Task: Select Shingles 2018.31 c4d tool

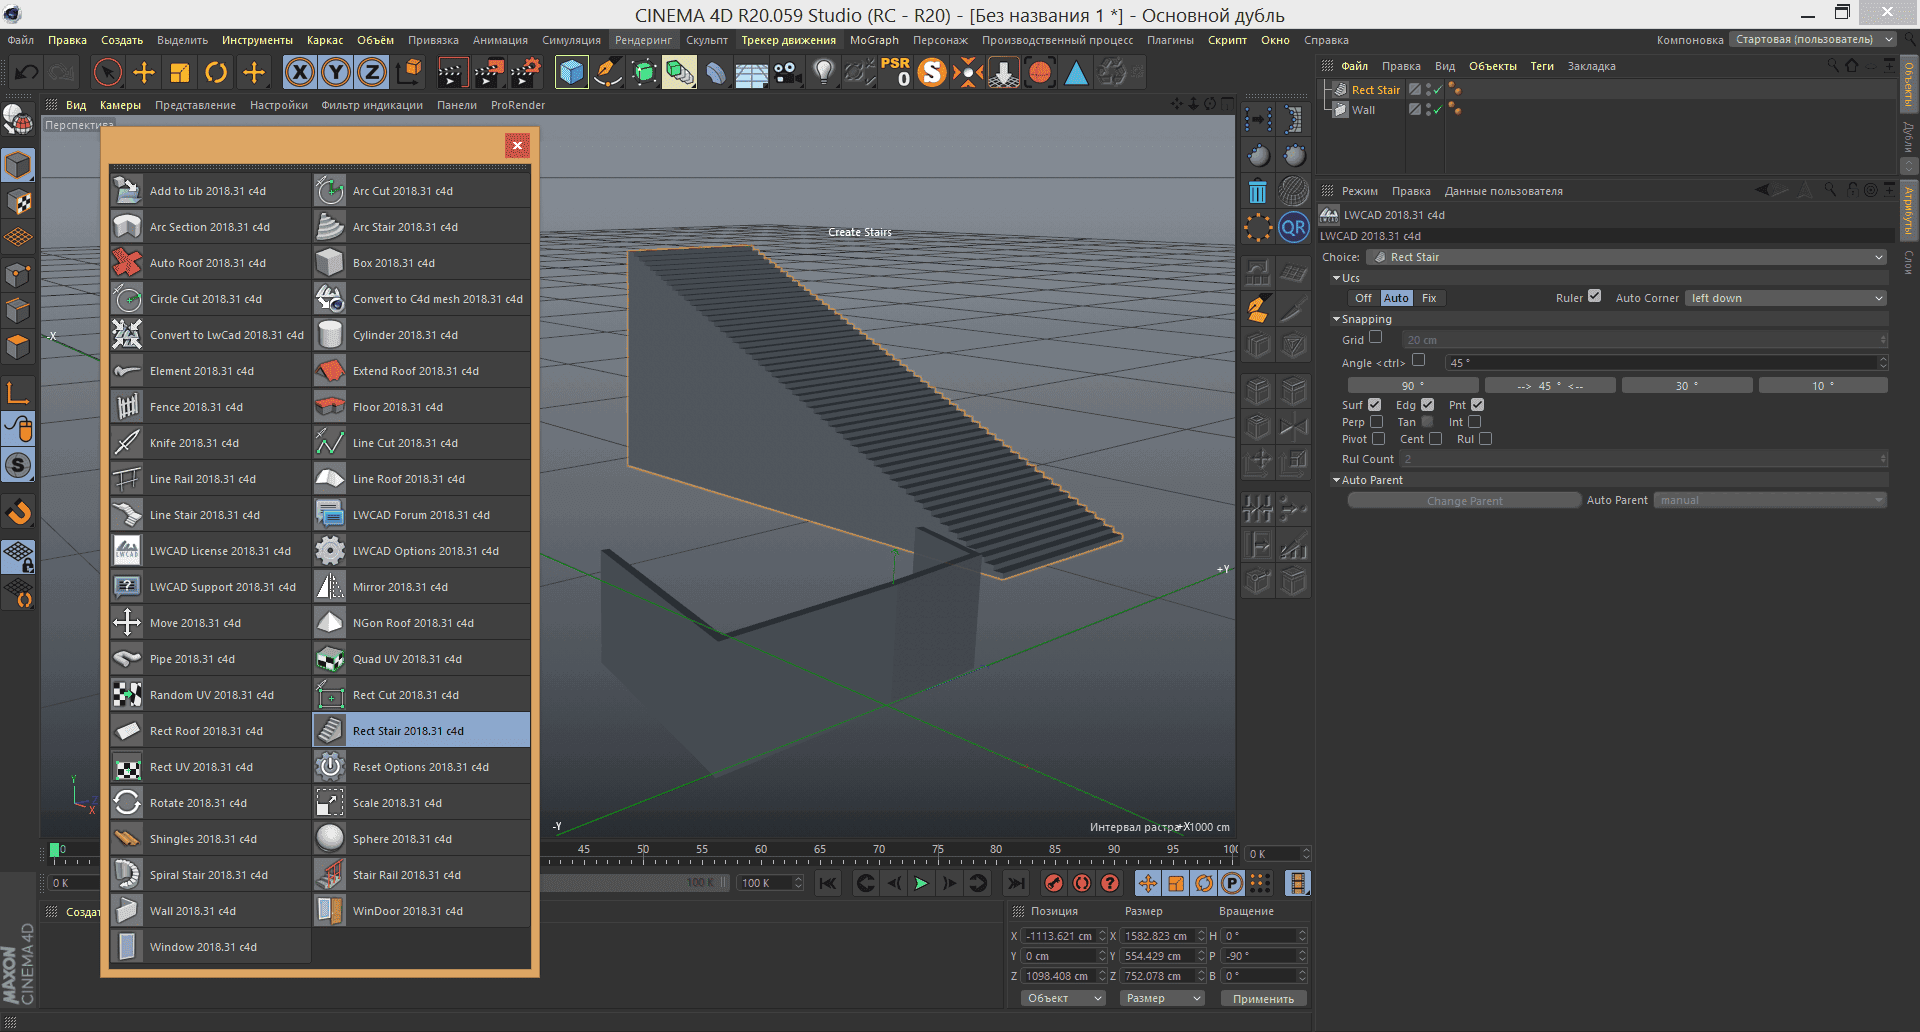Action: pos(210,839)
